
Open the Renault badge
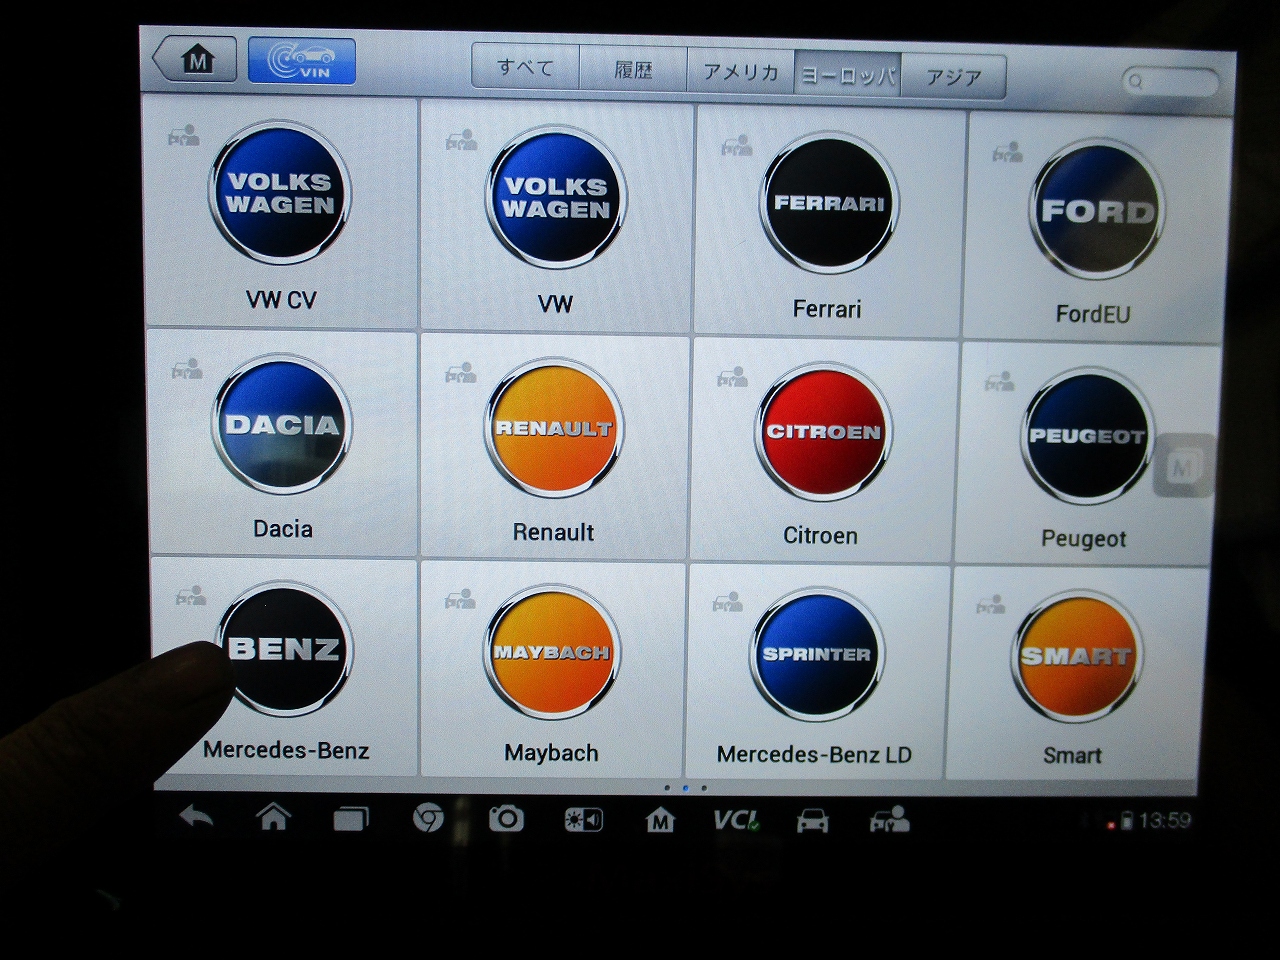tap(554, 429)
